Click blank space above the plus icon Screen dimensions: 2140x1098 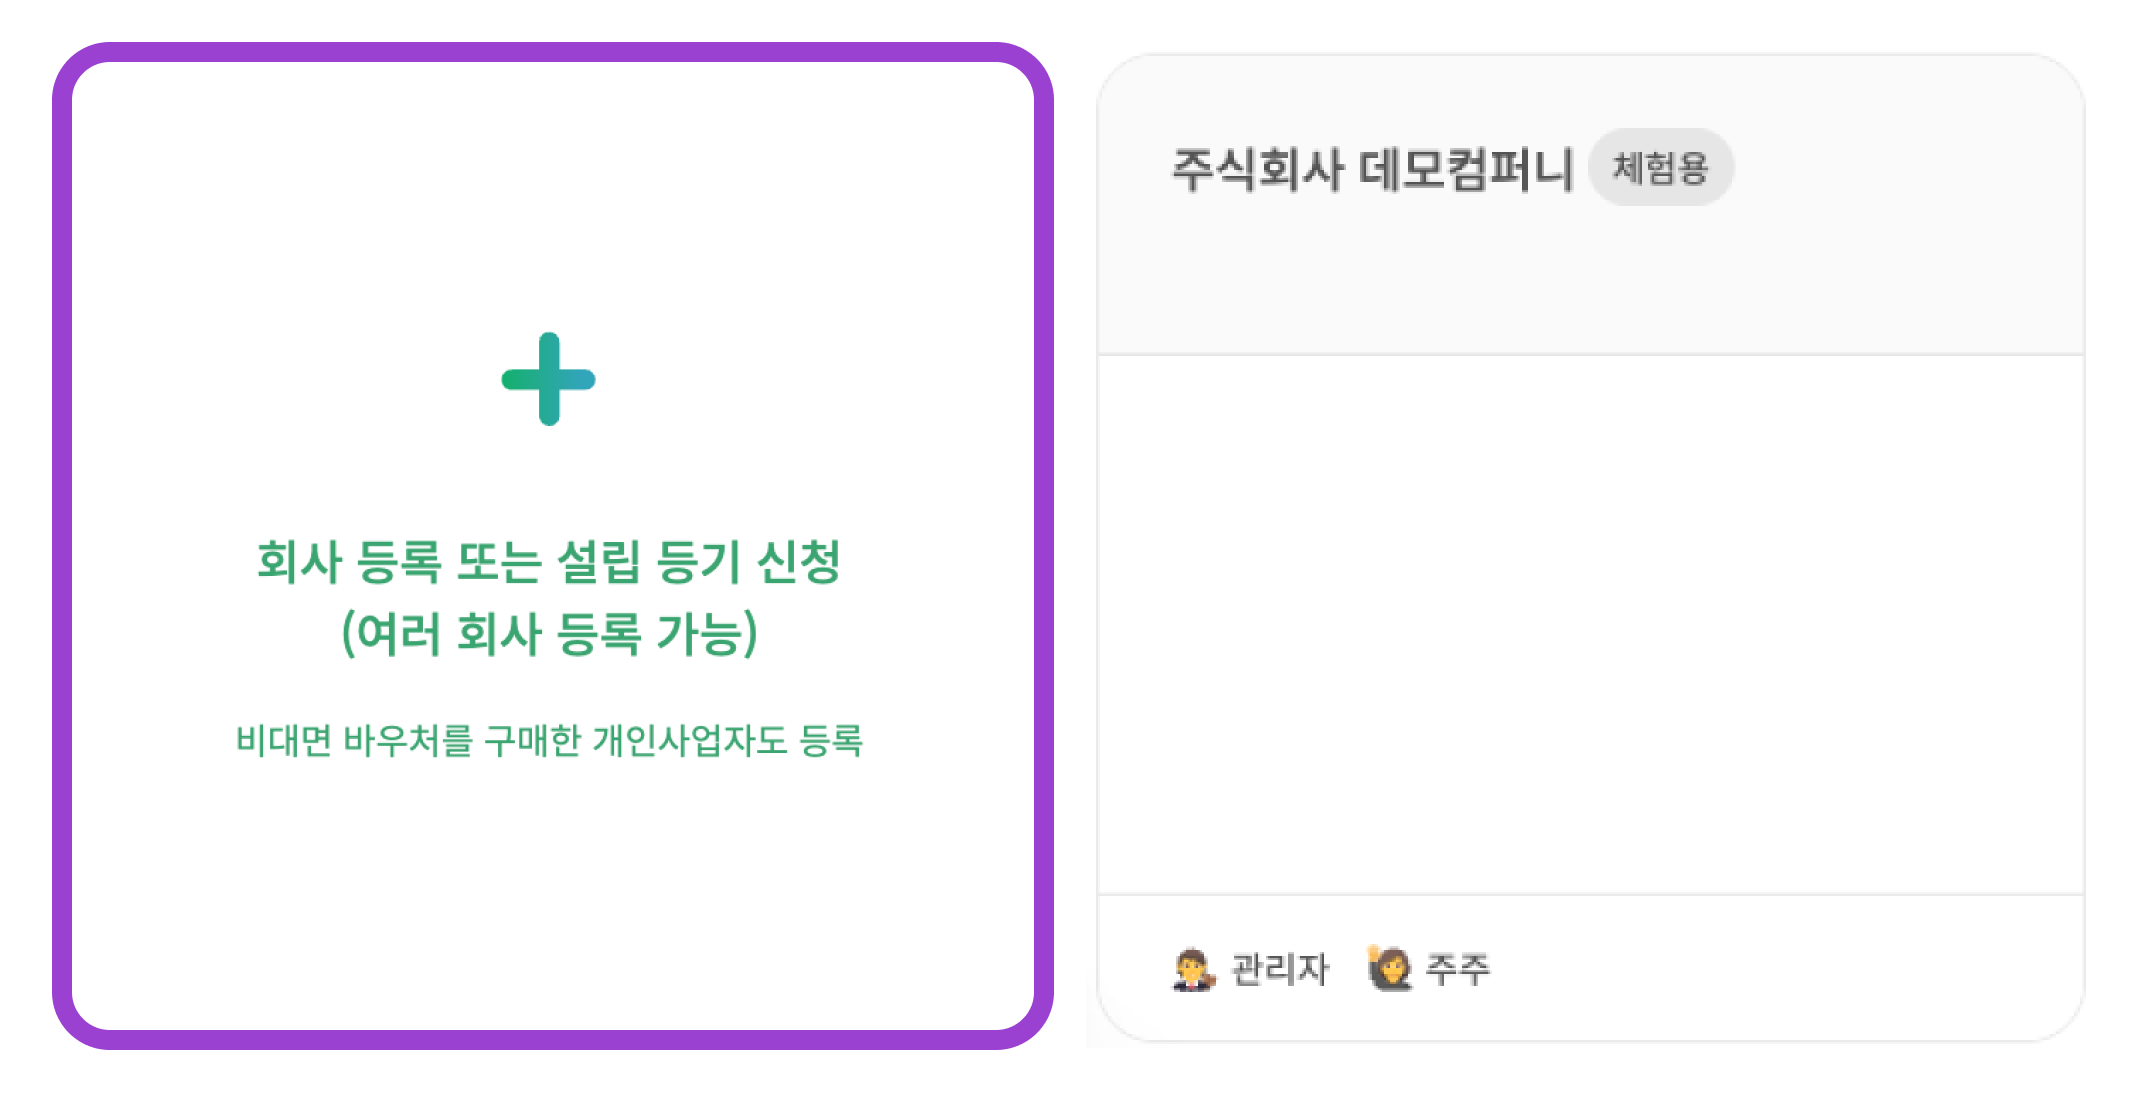pos(548,200)
